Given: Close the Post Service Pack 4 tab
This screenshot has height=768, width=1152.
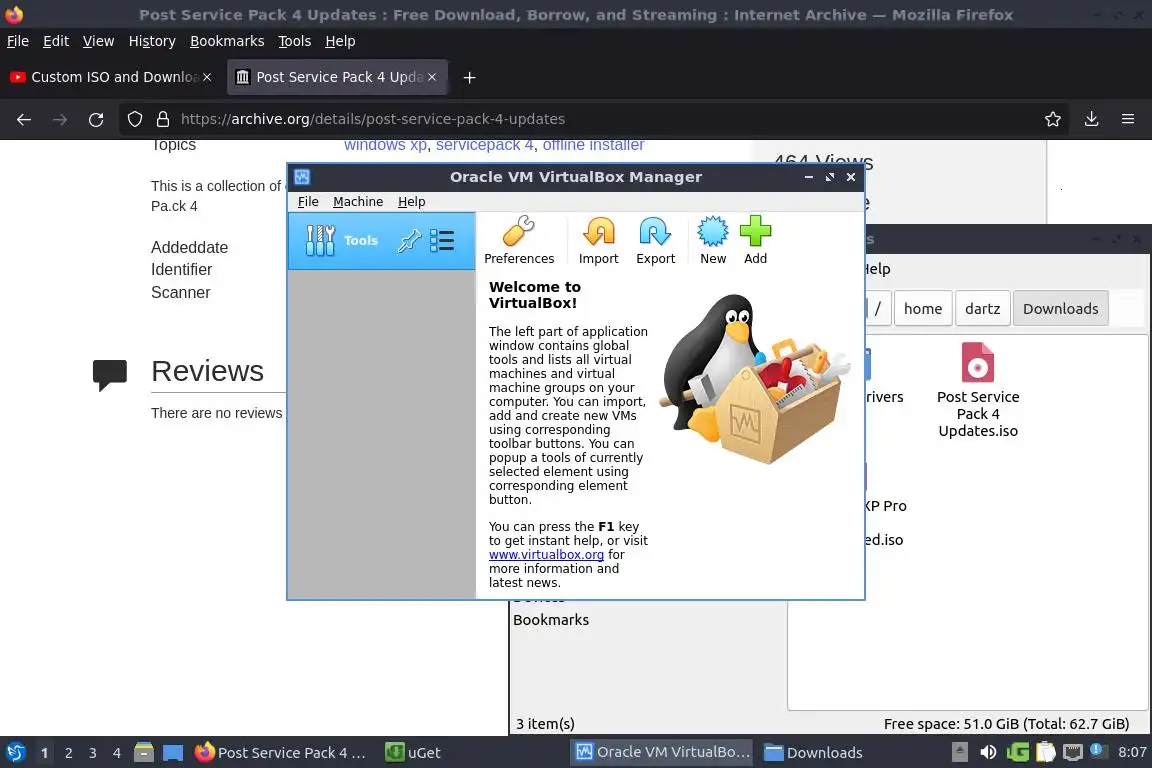Looking at the screenshot, I should pos(432,77).
